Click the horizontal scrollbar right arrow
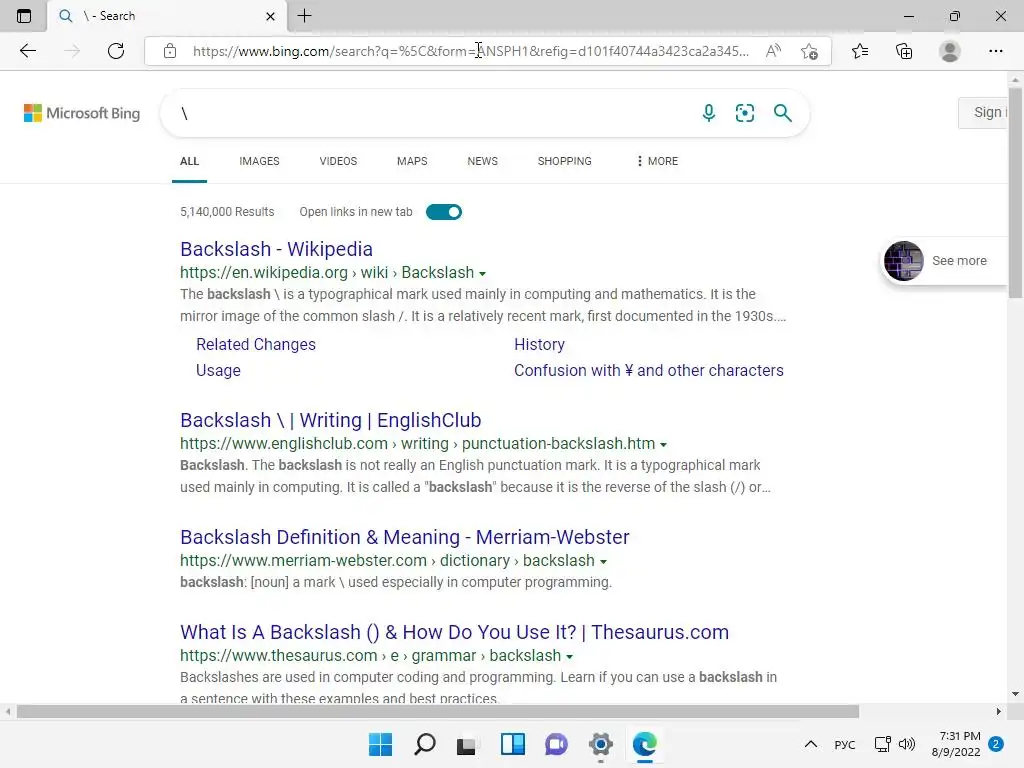The image size is (1024, 768). (x=999, y=711)
